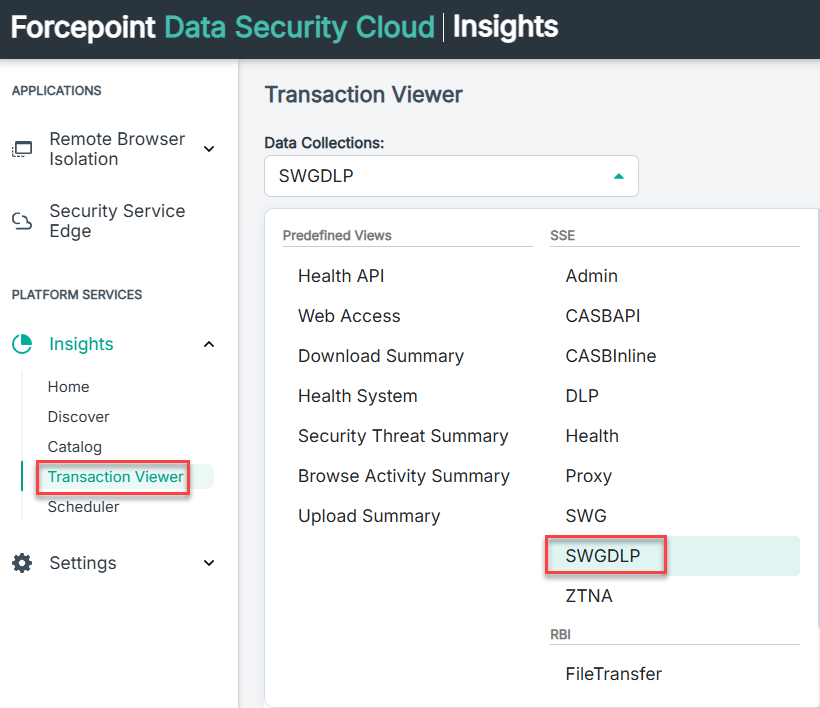Go to Insights Home page
Image resolution: width=820 pixels, height=708 pixels.
[68, 387]
